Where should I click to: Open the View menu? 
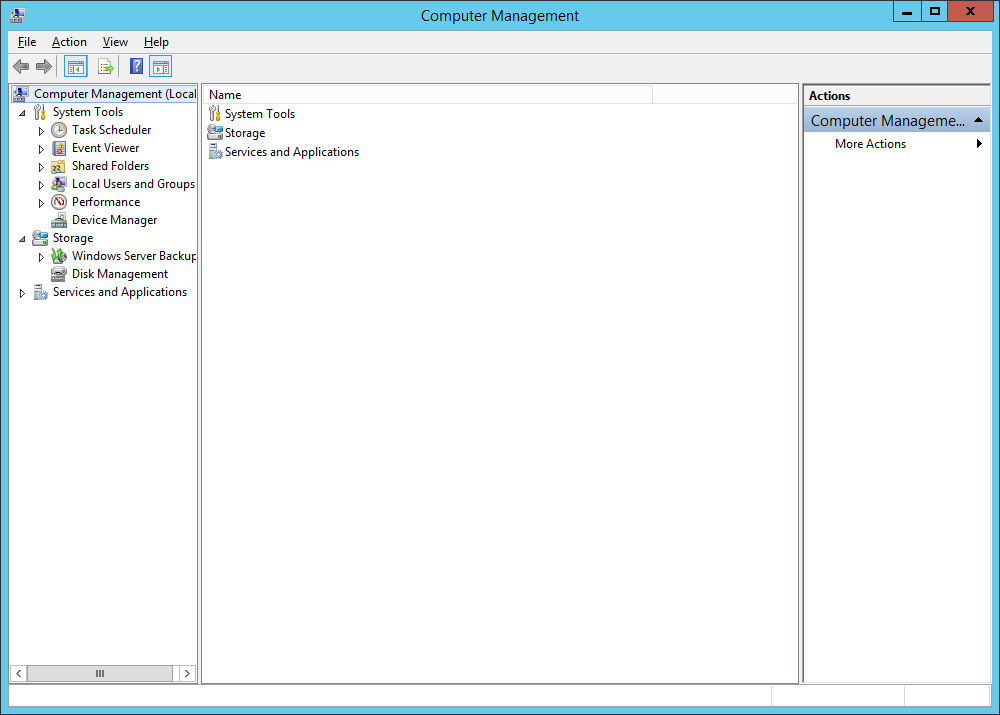pos(115,42)
